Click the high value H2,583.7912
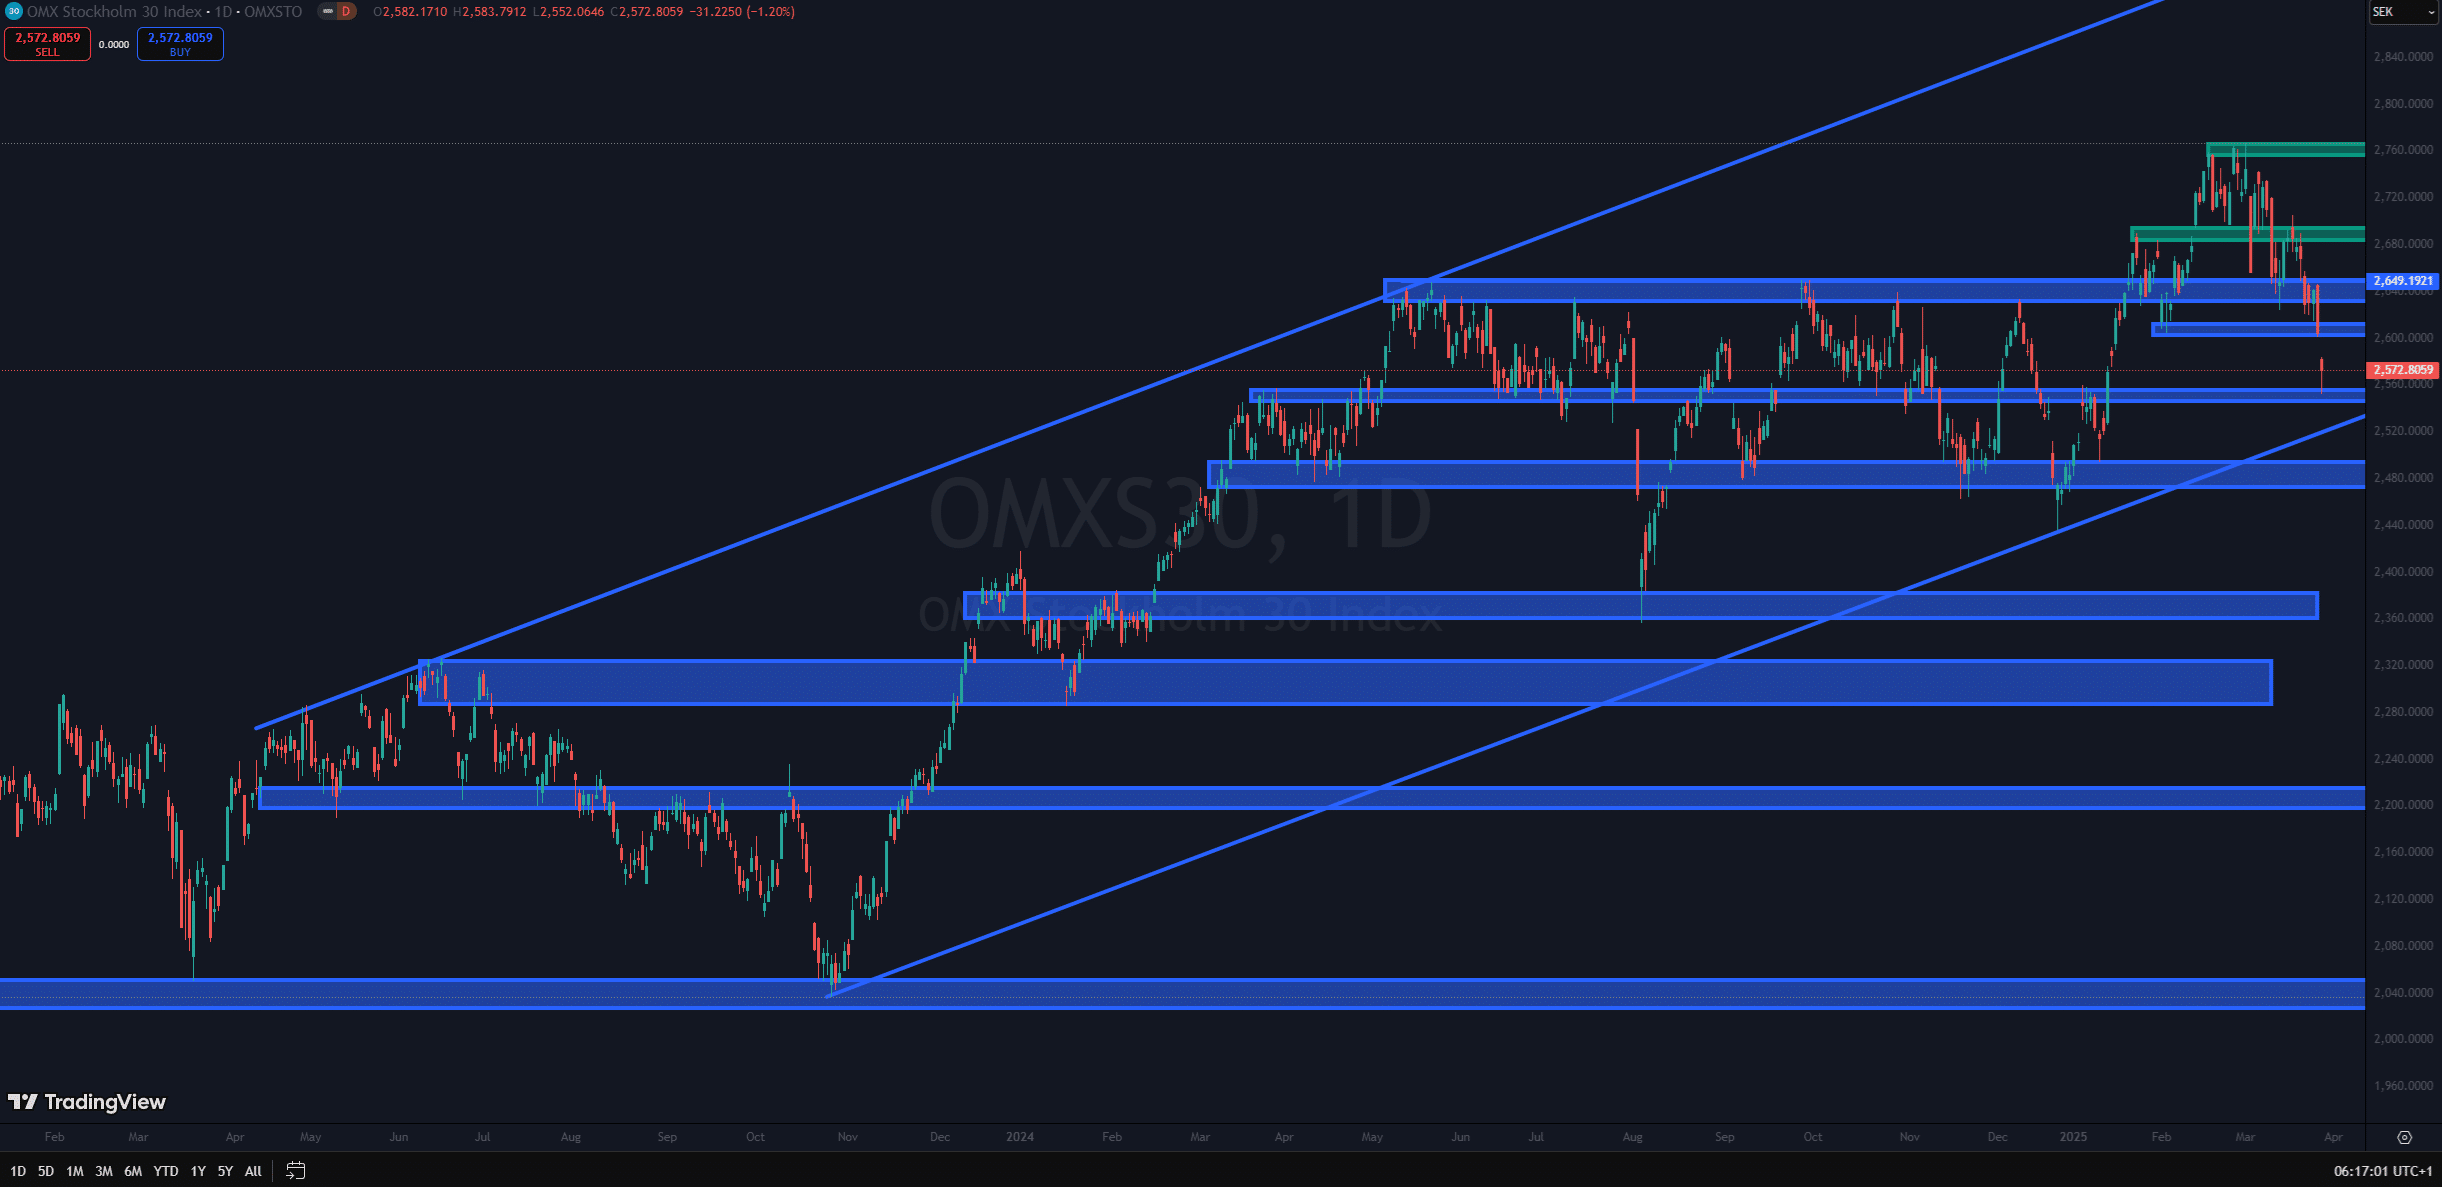Viewport: 2442px width, 1187px height. [x=489, y=12]
